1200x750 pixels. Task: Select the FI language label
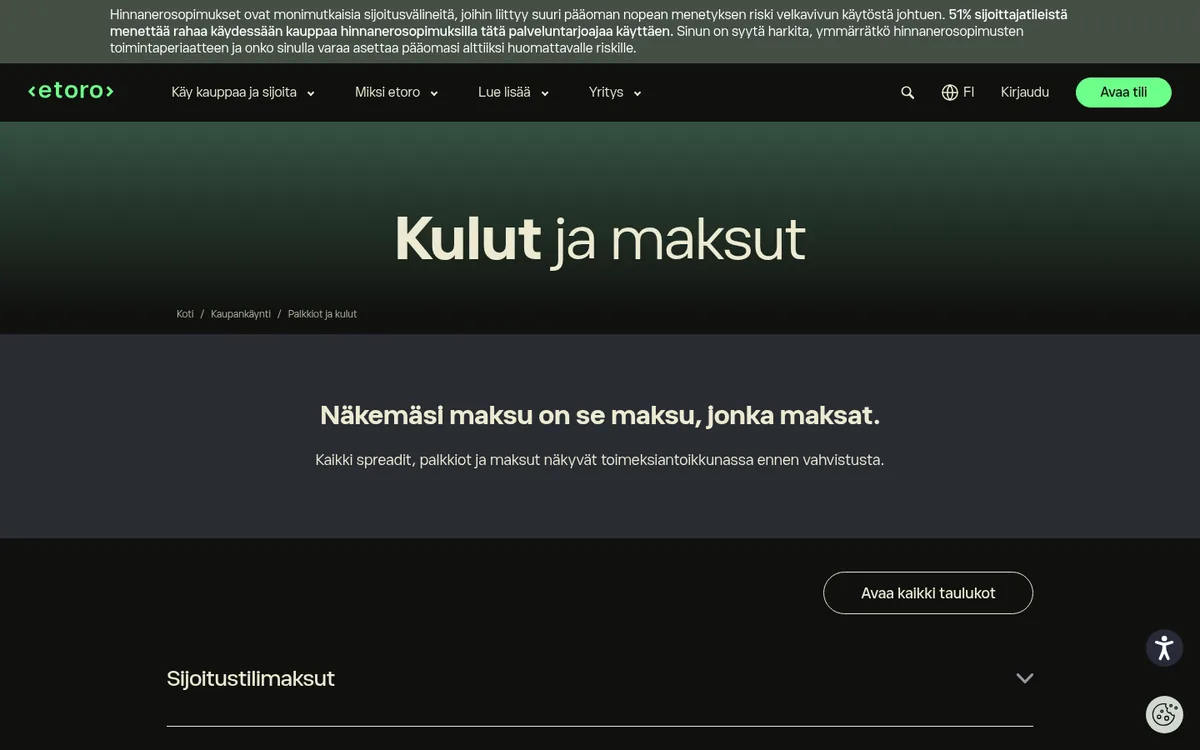pyautogui.click(x=969, y=92)
